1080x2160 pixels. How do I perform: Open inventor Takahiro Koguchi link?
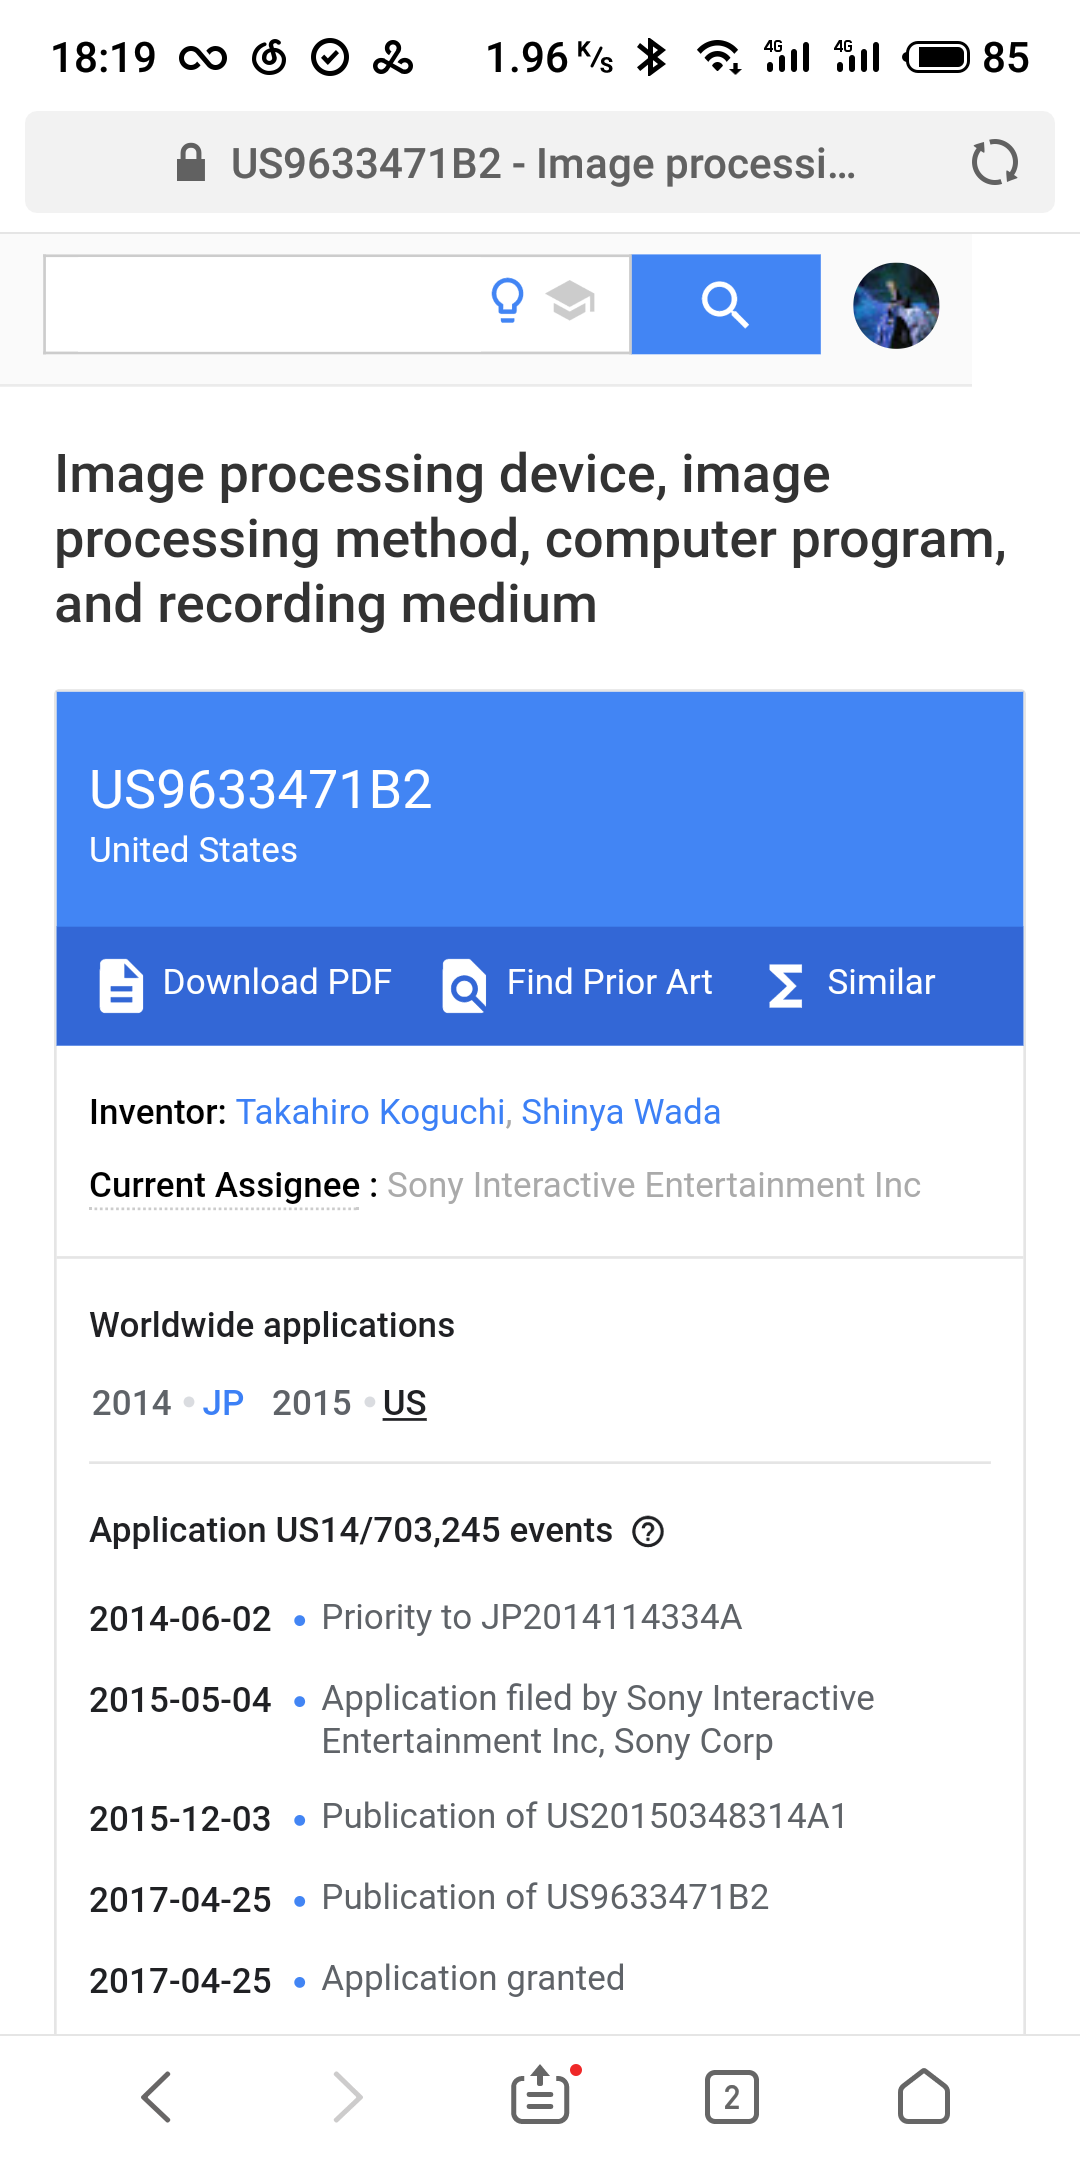coord(370,1112)
